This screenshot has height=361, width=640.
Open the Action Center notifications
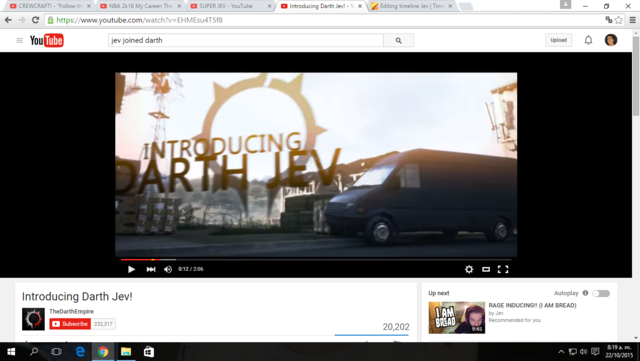click(595, 352)
